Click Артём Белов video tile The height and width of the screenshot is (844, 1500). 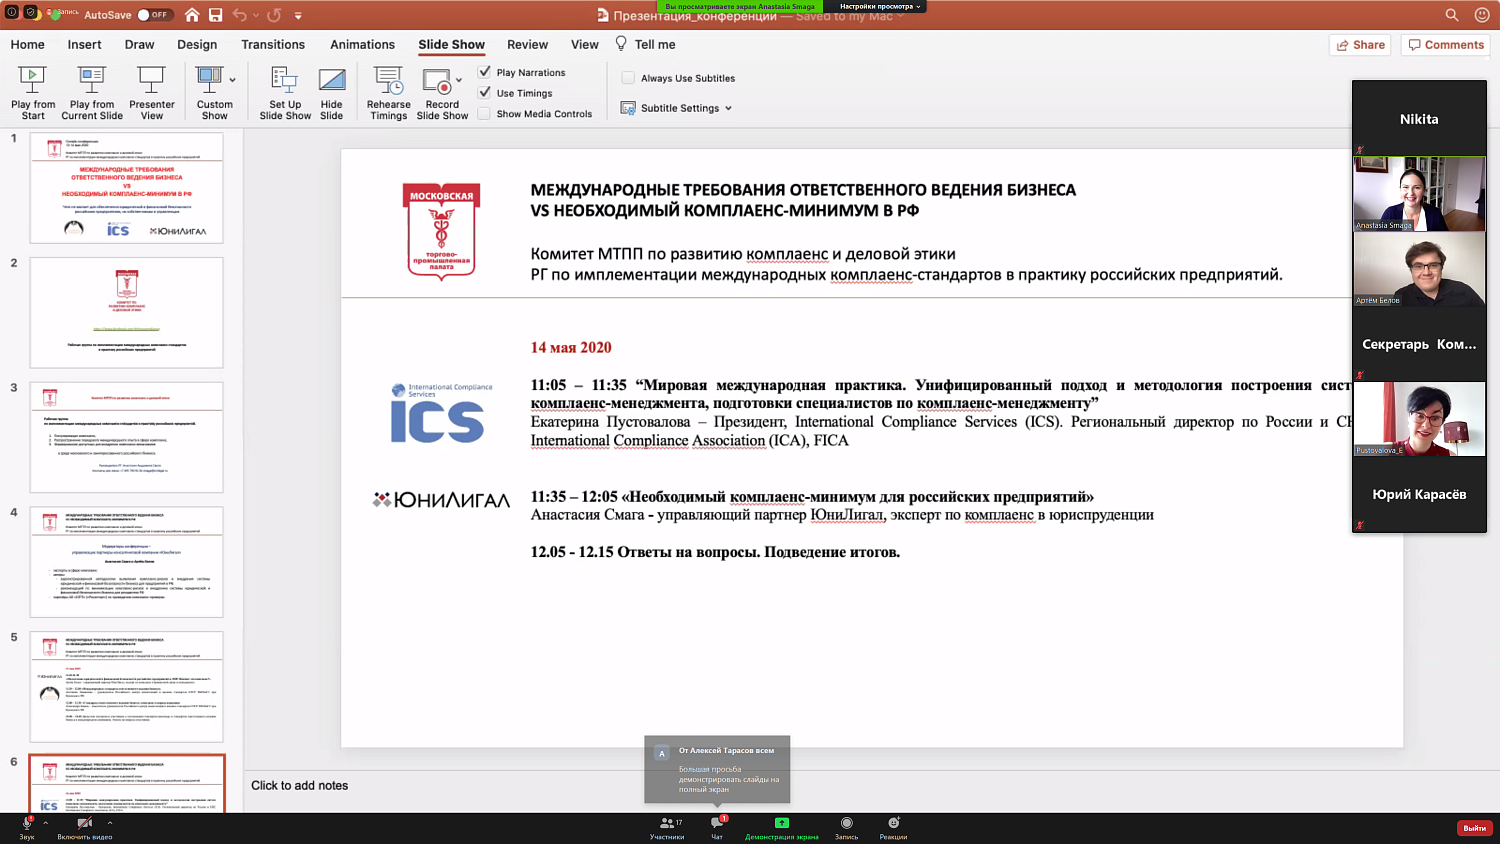click(1419, 269)
